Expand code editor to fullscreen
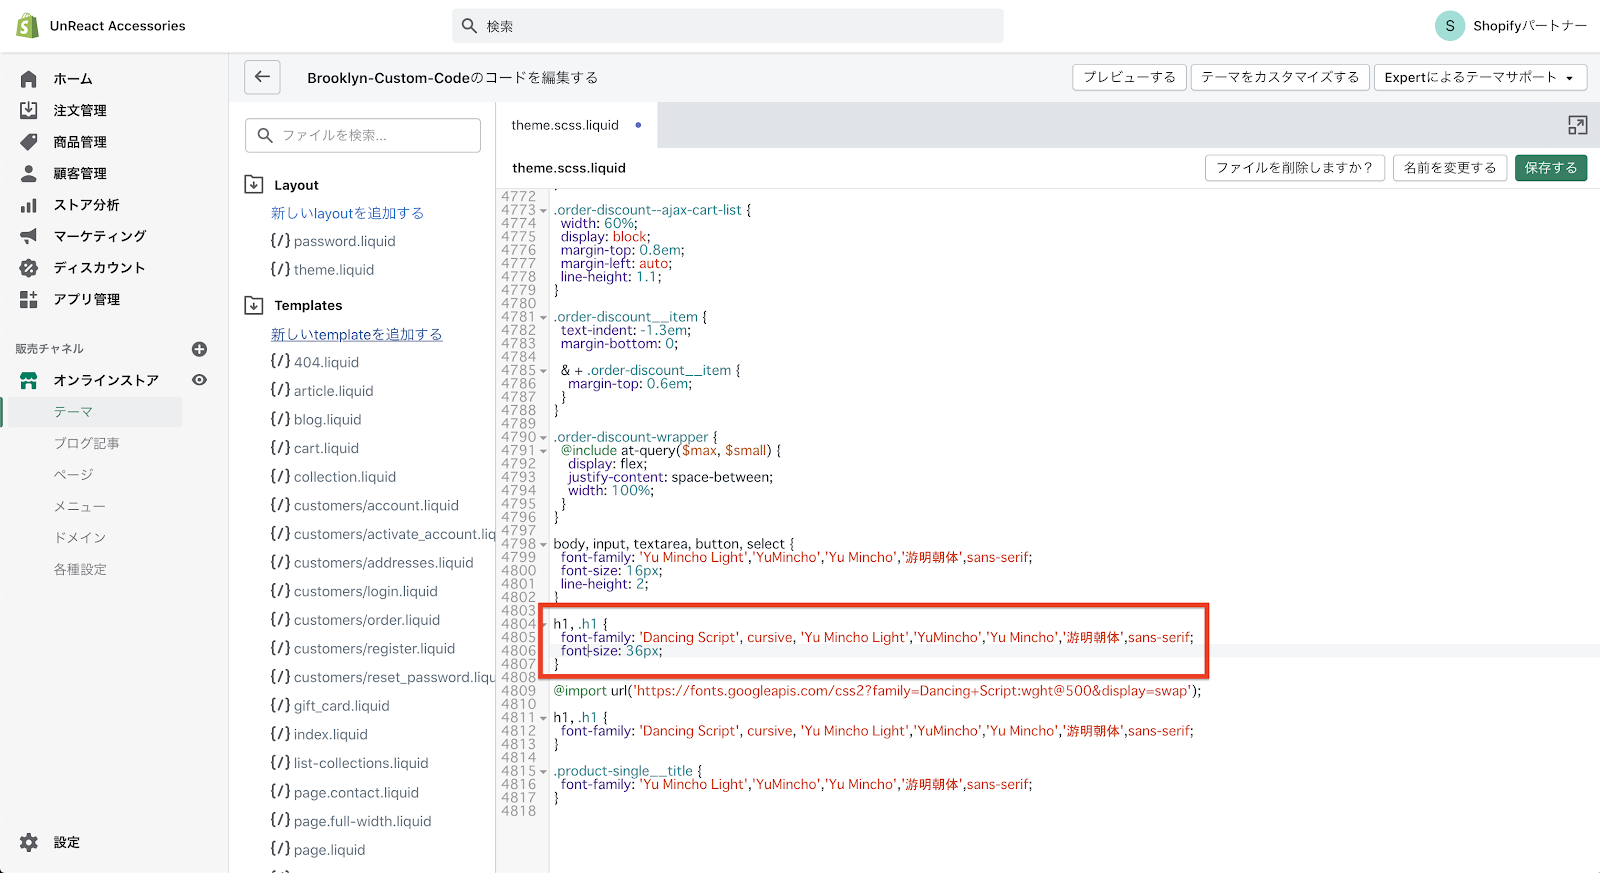 point(1577,125)
